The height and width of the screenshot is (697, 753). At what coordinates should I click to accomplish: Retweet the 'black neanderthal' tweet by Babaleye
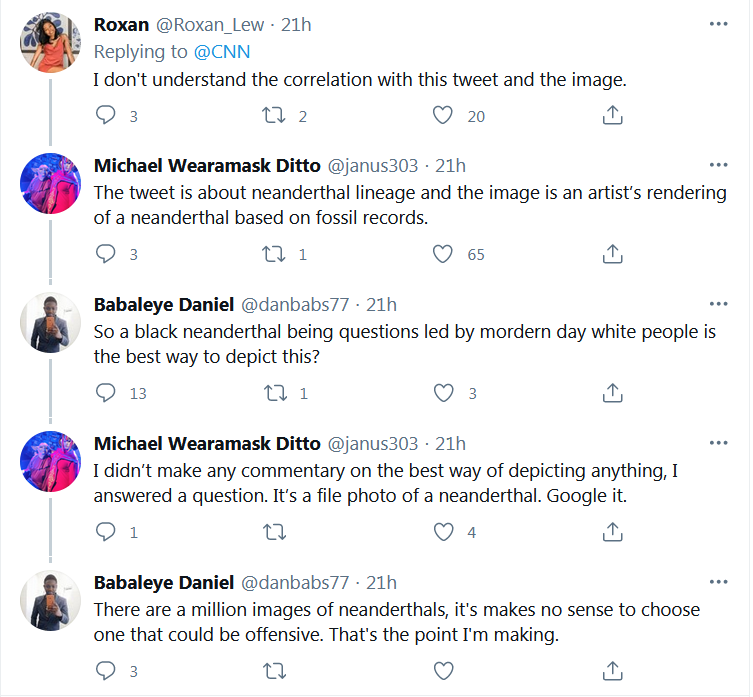tap(276, 393)
